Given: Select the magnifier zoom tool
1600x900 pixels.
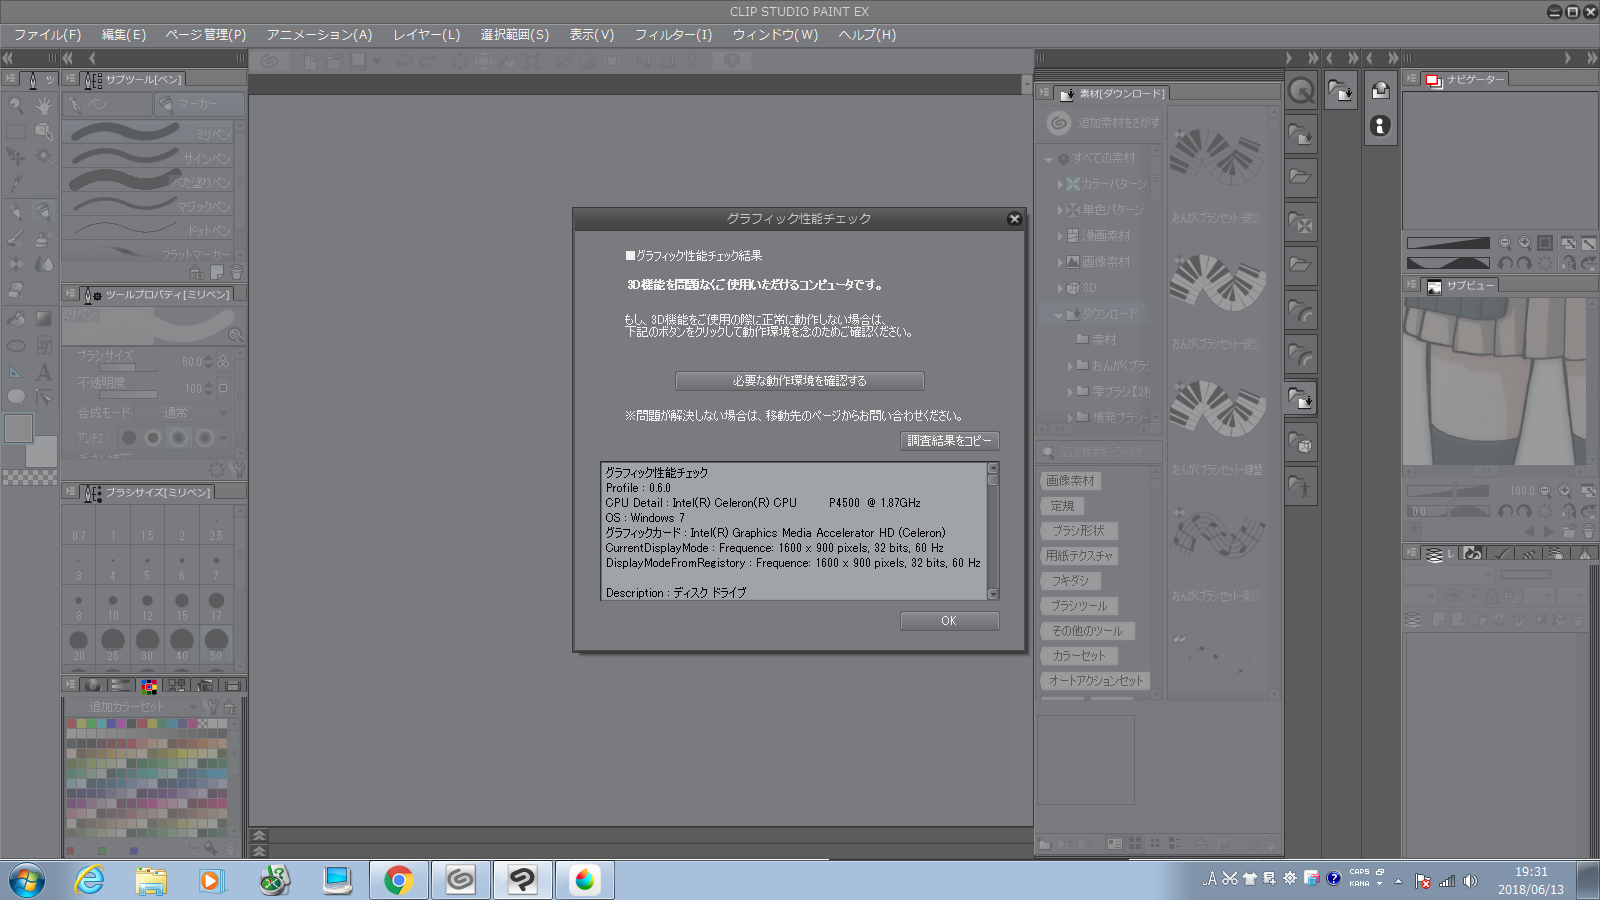Looking at the screenshot, I should coord(16,104).
